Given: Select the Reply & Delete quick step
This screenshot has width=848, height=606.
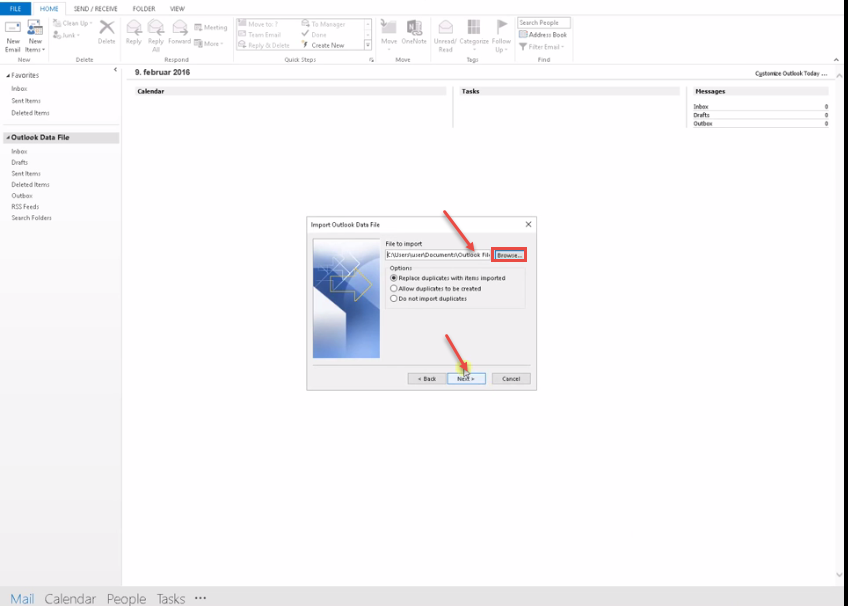Looking at the screenshot, I should pyautogui.click(x=264, y=45).
